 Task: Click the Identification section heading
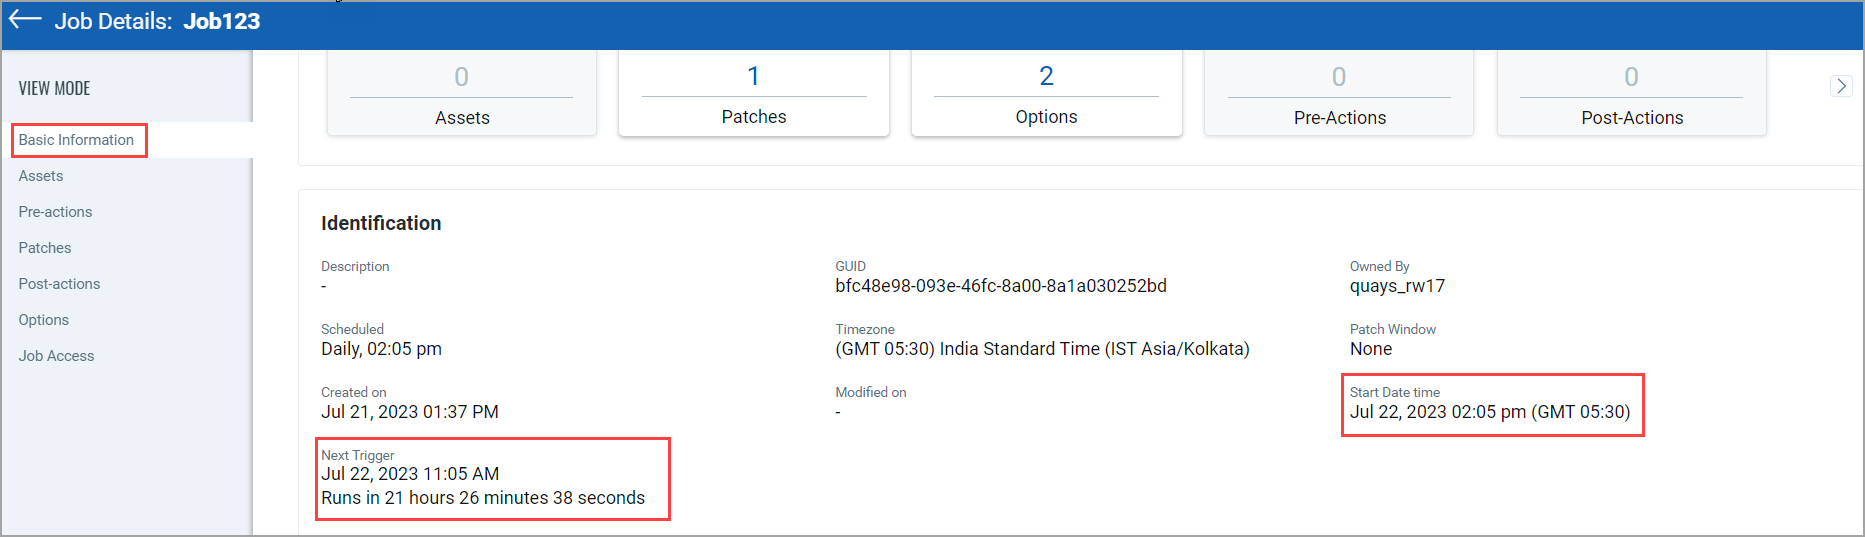(381, 223)
